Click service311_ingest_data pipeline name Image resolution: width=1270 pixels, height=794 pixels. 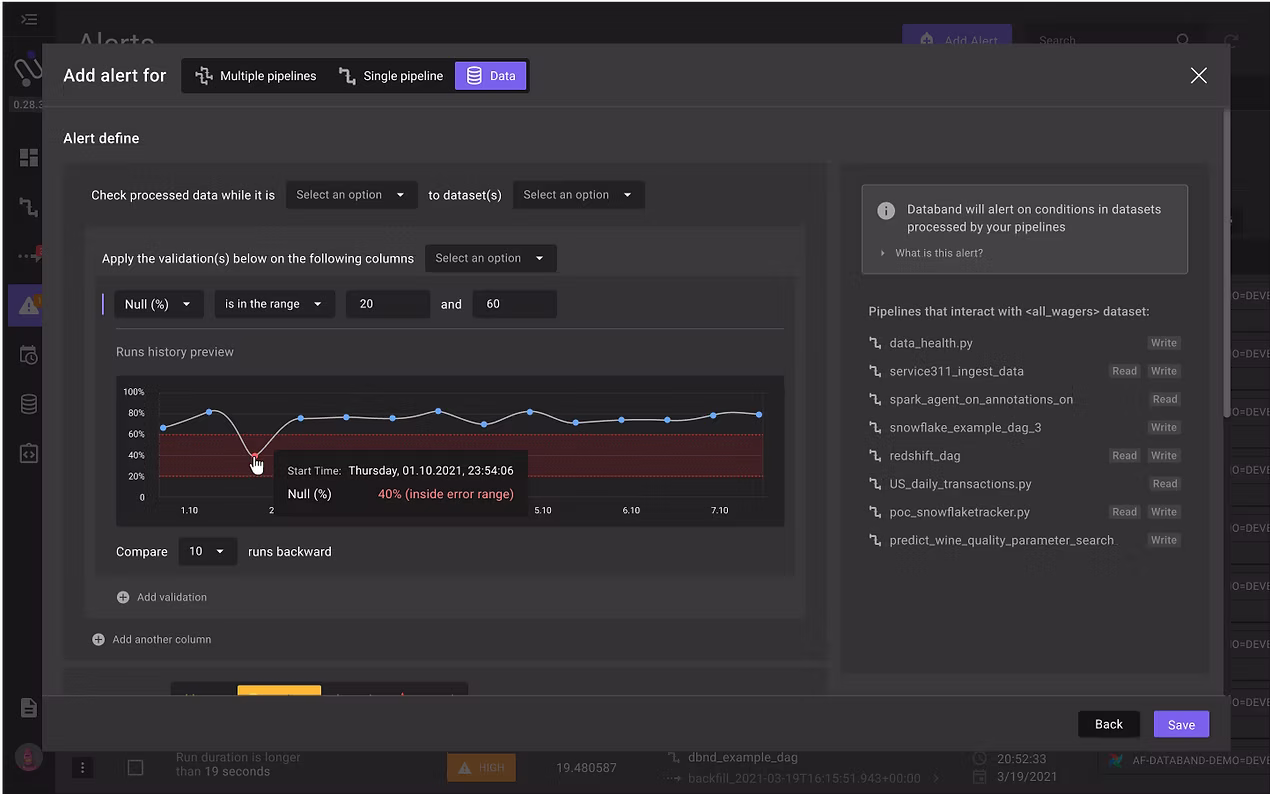pos(957,371)
